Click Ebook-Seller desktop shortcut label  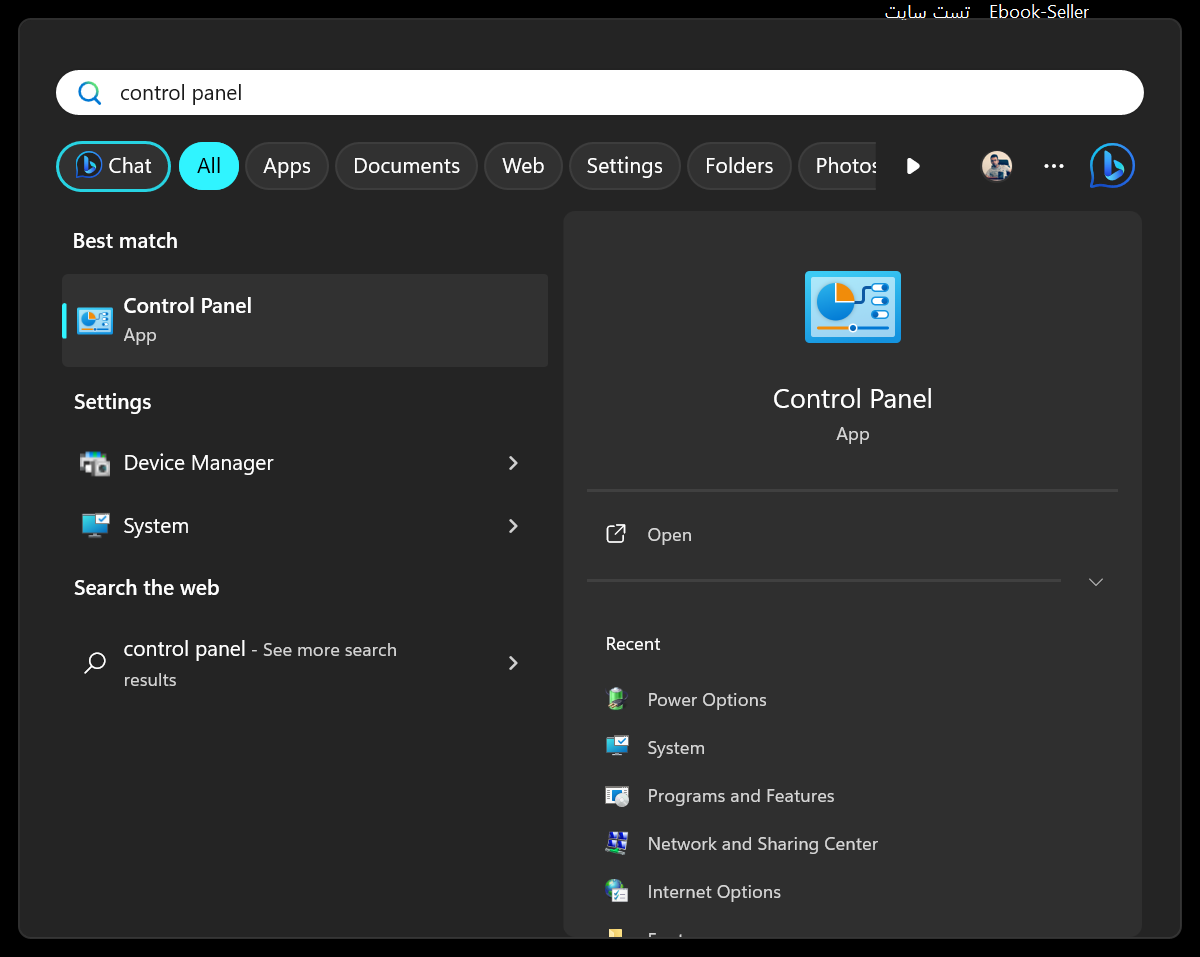(x=1039, y=12)
